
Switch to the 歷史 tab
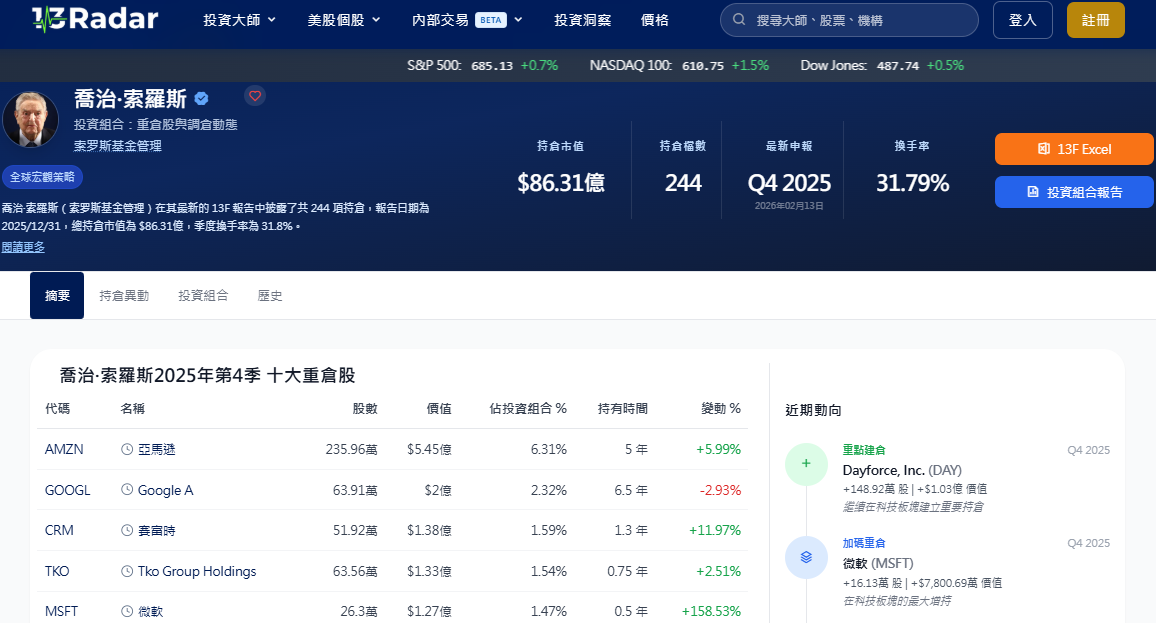pyautogui.click(x=270, y=296)
